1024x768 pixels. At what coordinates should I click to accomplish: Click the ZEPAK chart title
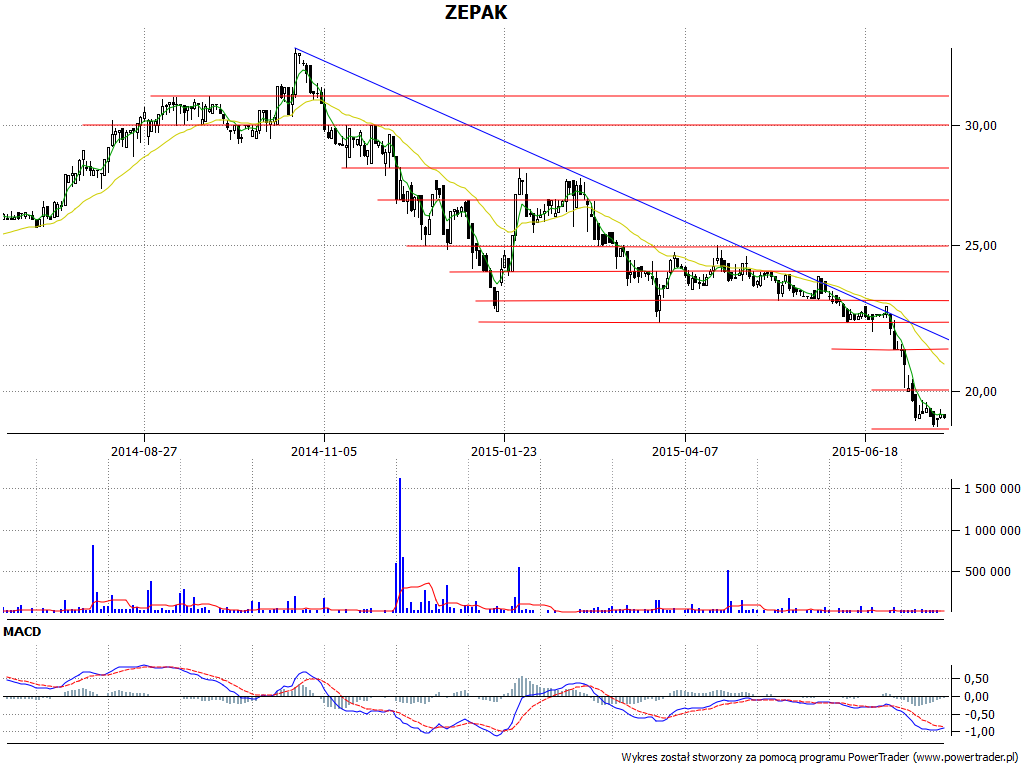pyautogui.click(x=475, y=12)
